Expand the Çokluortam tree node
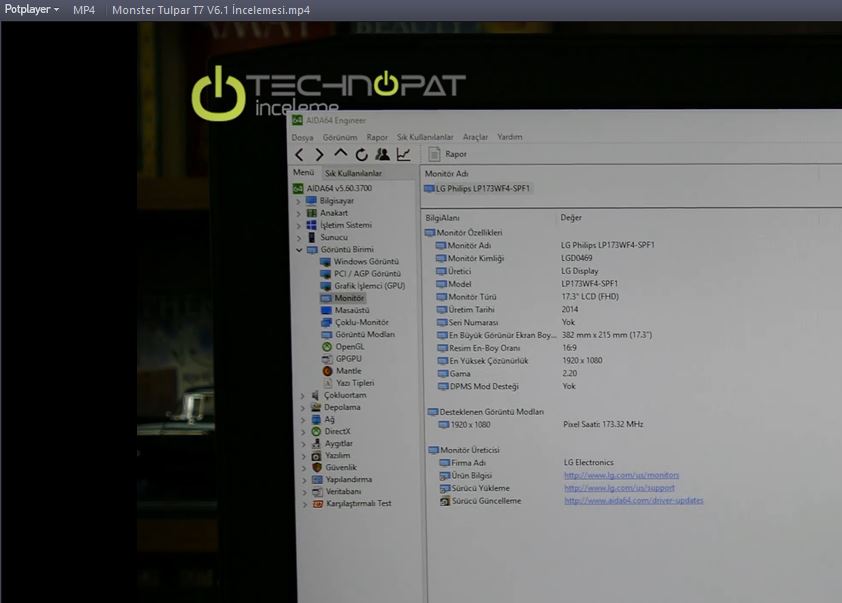842x603 pixels. pyautogui.click(x=302, y=396)
